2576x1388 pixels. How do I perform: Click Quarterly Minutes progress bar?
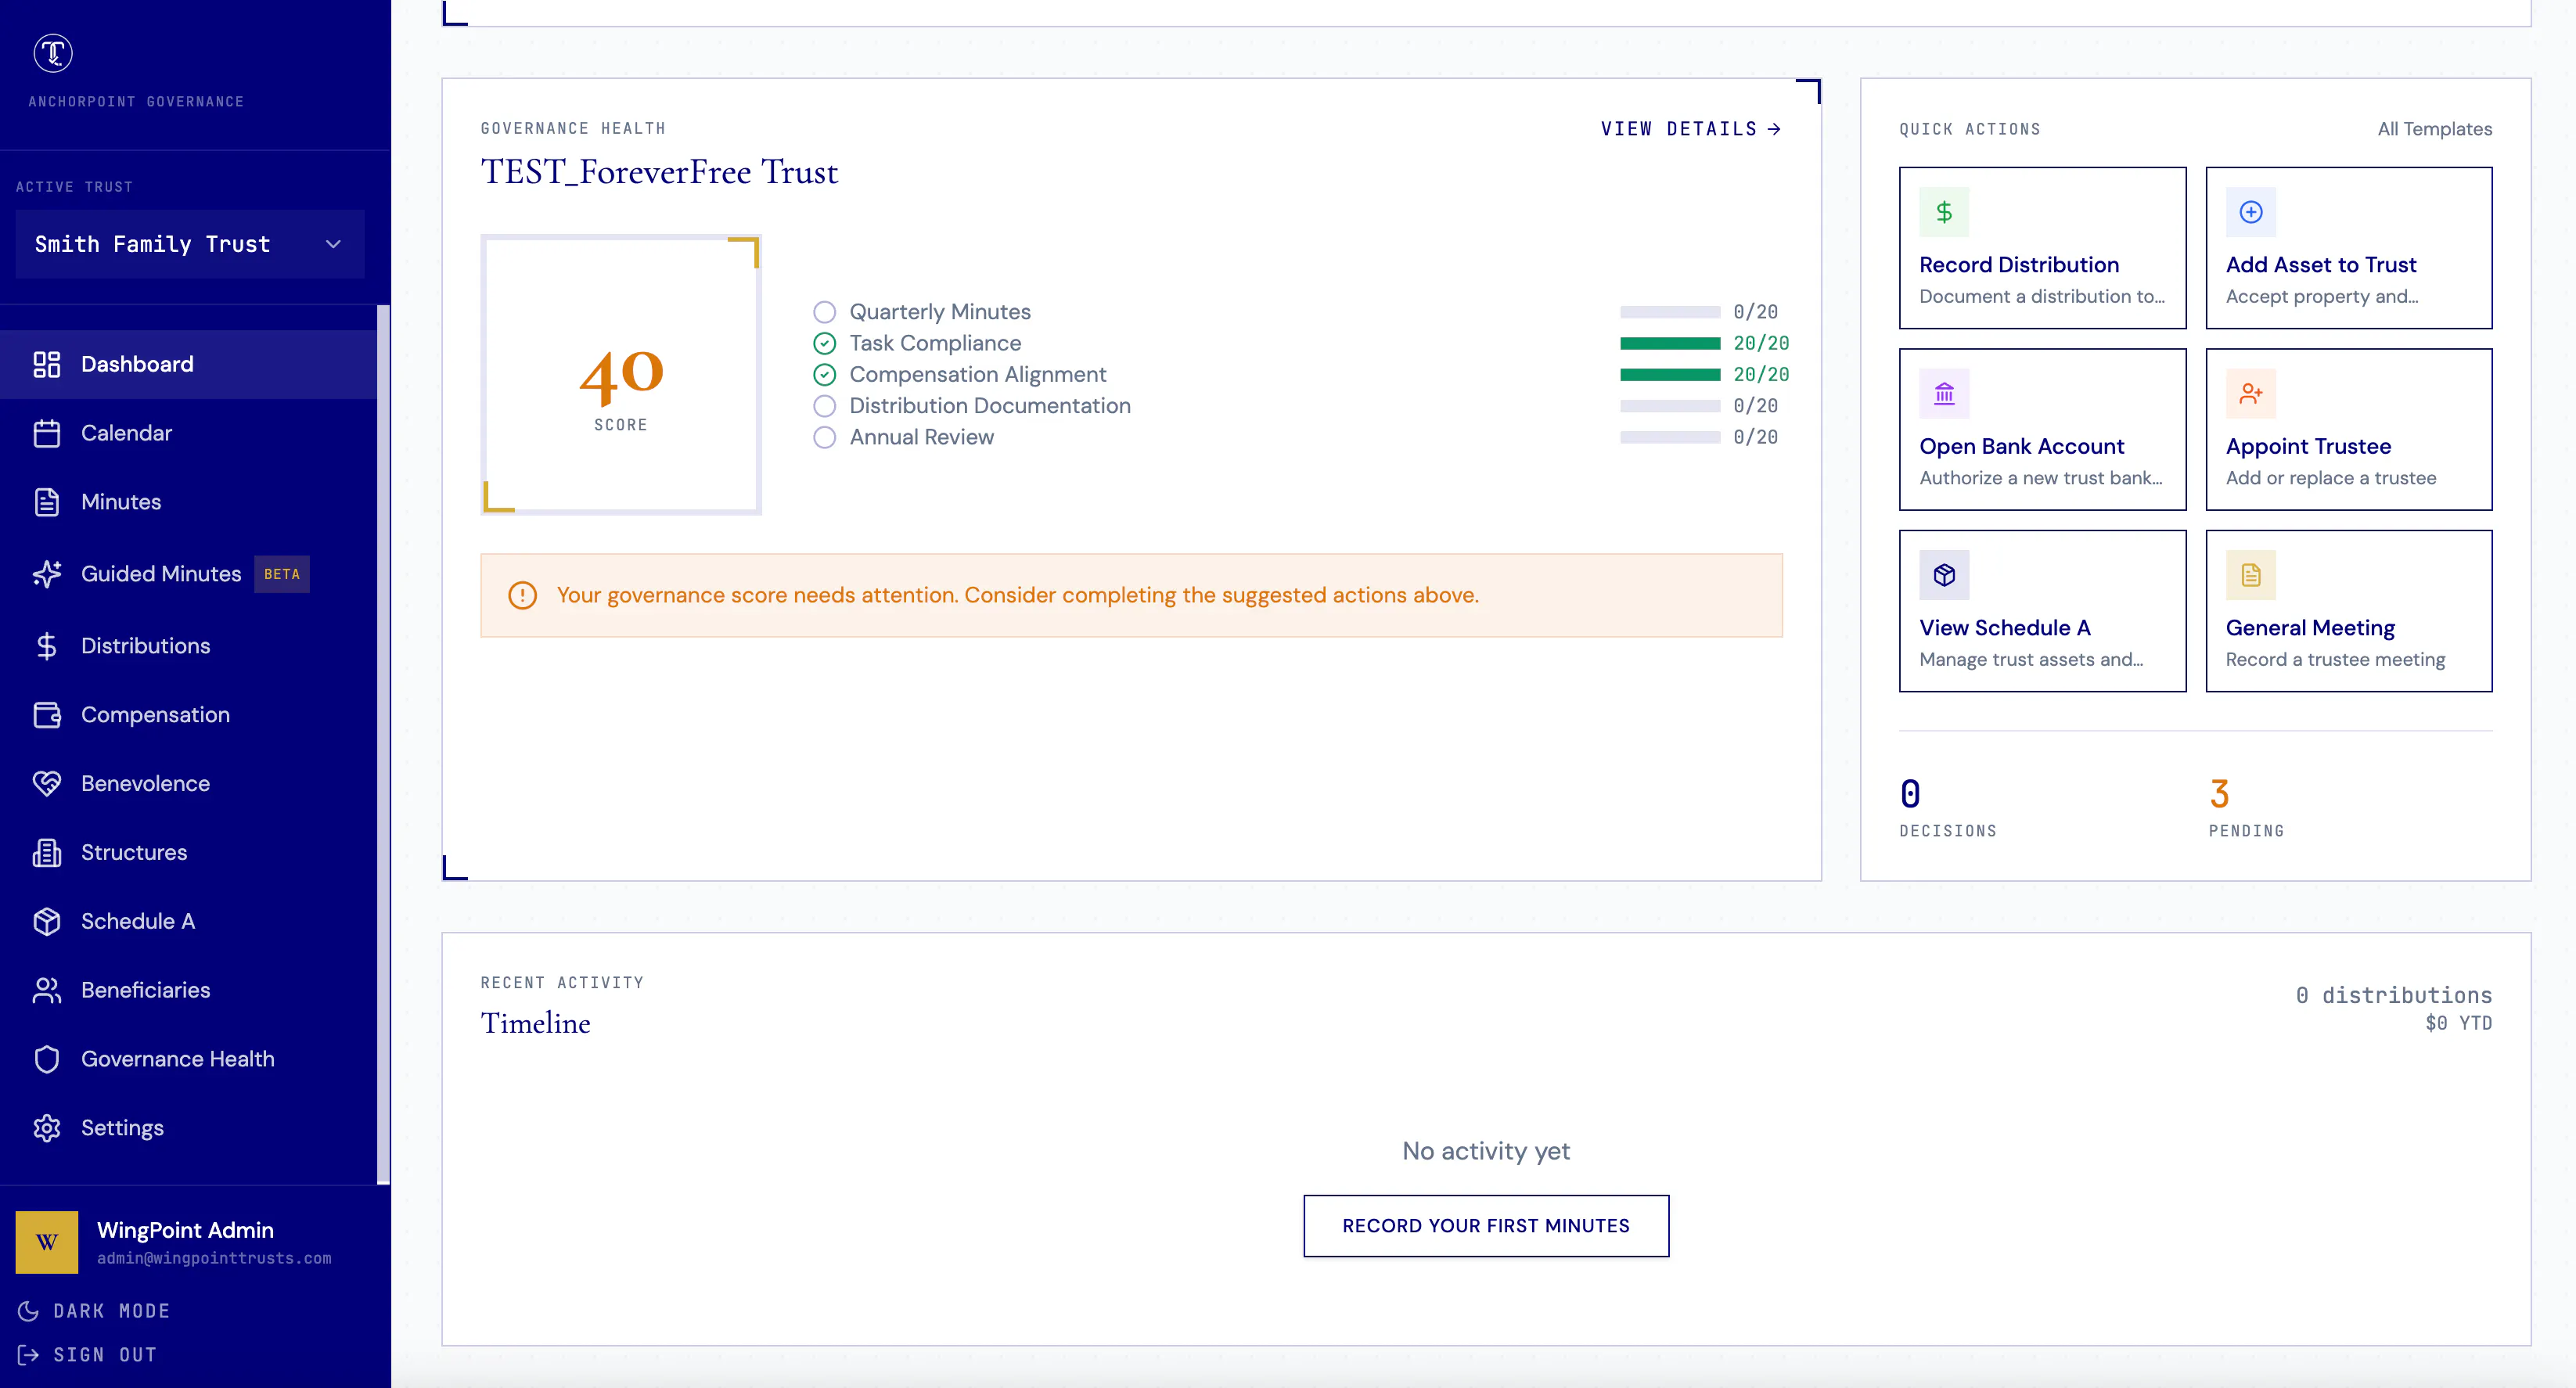point(1670,312)
